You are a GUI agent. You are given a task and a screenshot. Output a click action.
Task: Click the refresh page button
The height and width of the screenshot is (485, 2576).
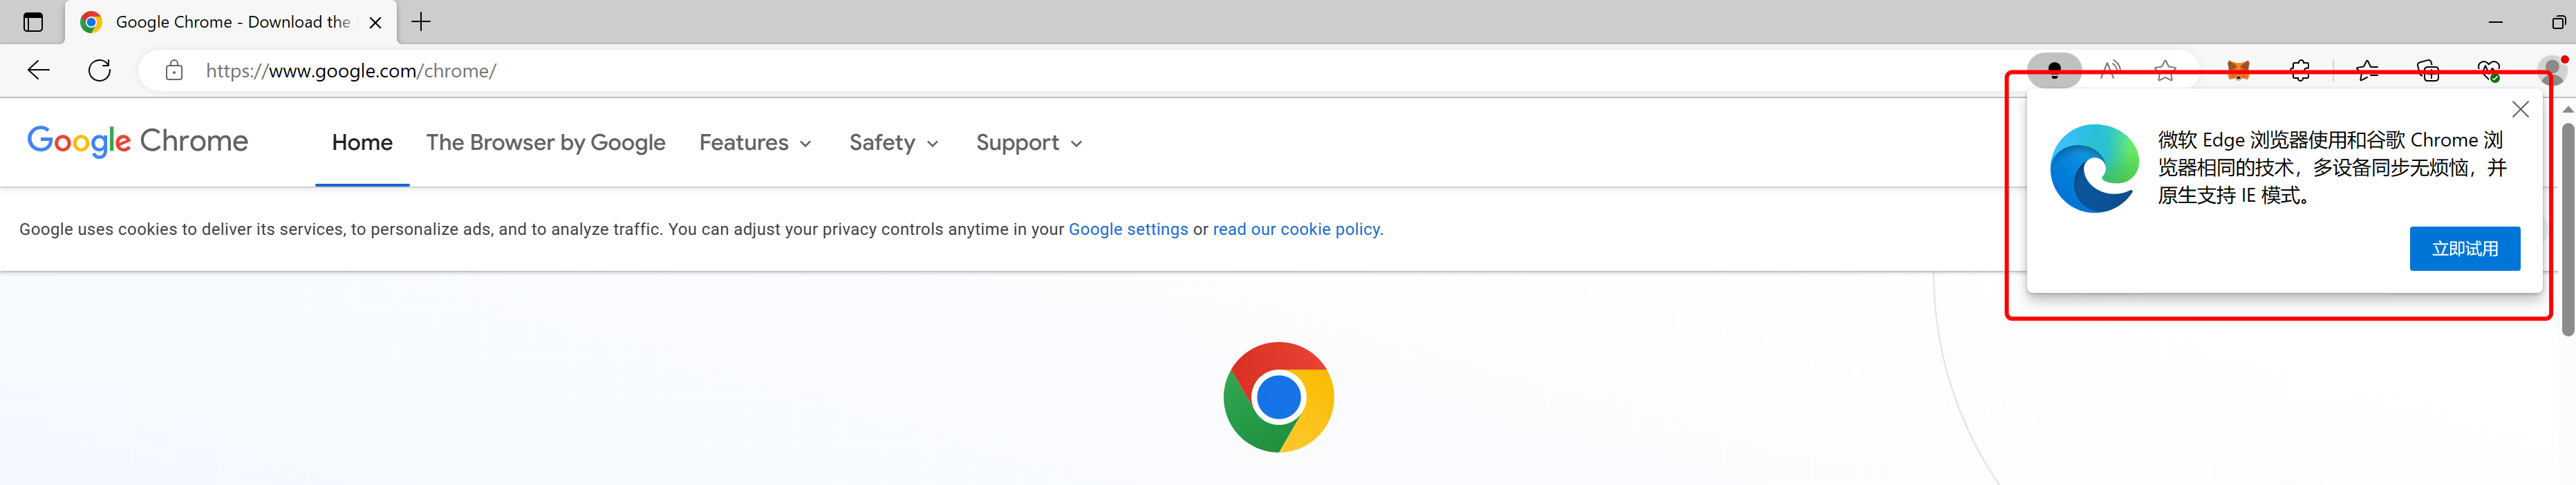(99, 70)
